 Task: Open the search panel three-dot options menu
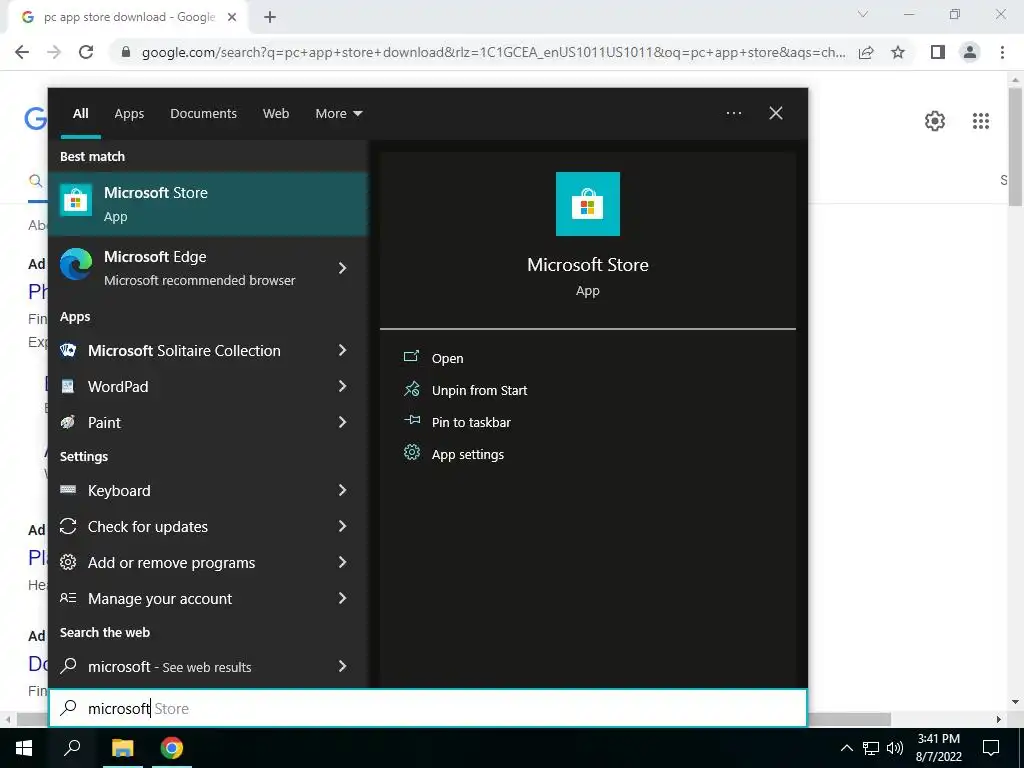coord(734,113)
